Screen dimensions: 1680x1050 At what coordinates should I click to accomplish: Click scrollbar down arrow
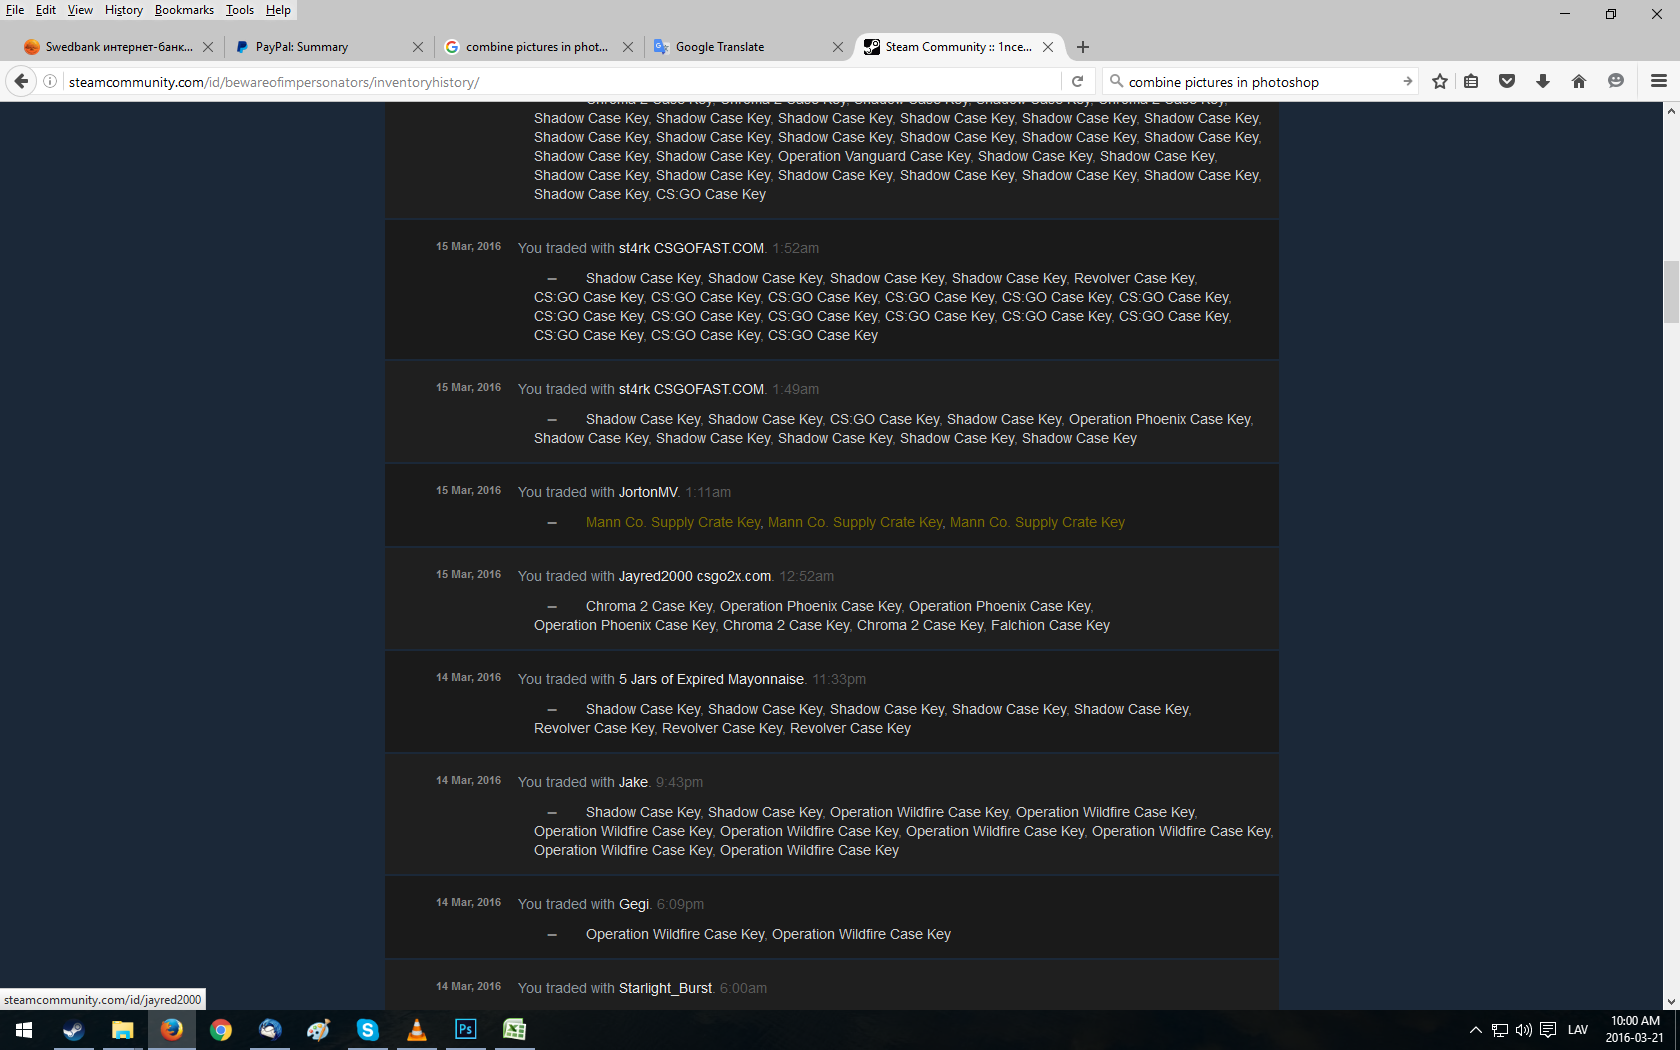coord(1671,1001)
